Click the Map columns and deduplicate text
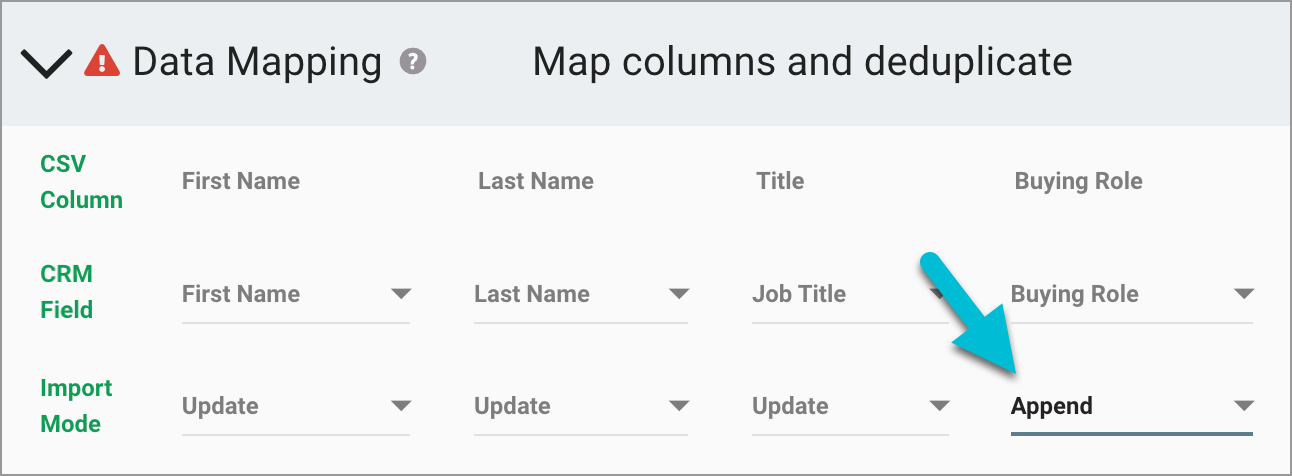This screenshot has width=1292, height=476. tap(802, 62)
